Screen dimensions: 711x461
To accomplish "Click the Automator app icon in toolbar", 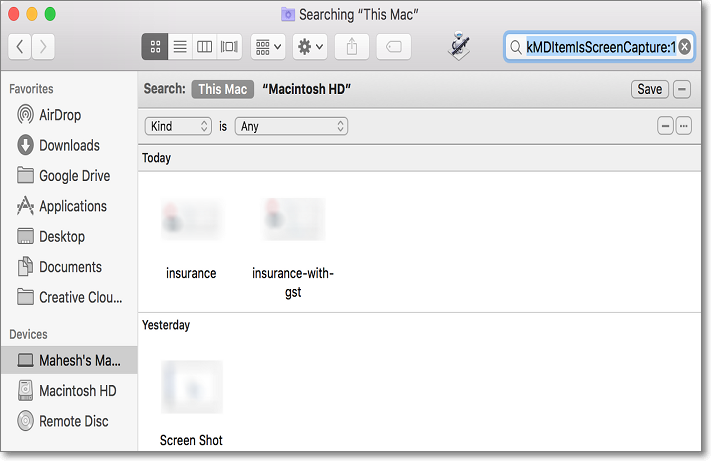I will pyautogui.click(x=461, y=44).
